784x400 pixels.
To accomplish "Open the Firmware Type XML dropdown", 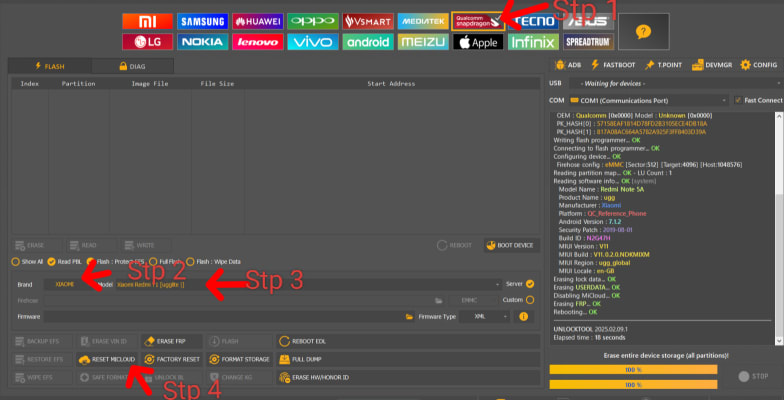I will point(484,316).
